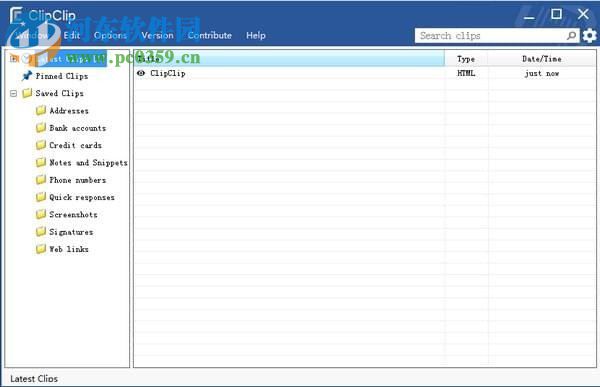Select the Quick responses folder label
Viewport: 600px width, 387px height.
(82, 198)
